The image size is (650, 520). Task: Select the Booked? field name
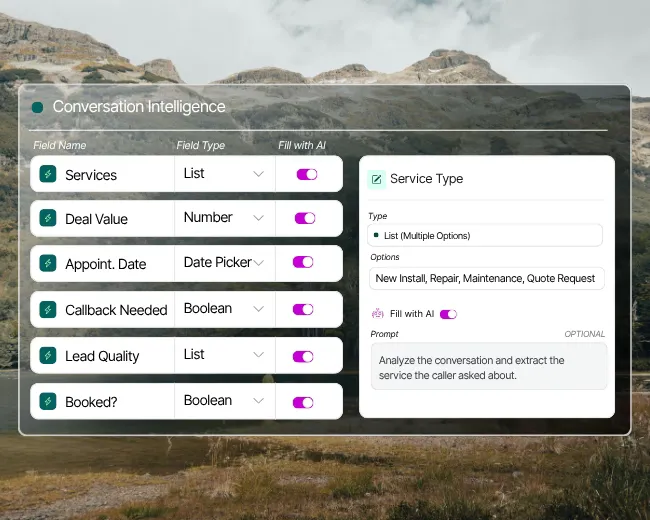coord(91,402)
